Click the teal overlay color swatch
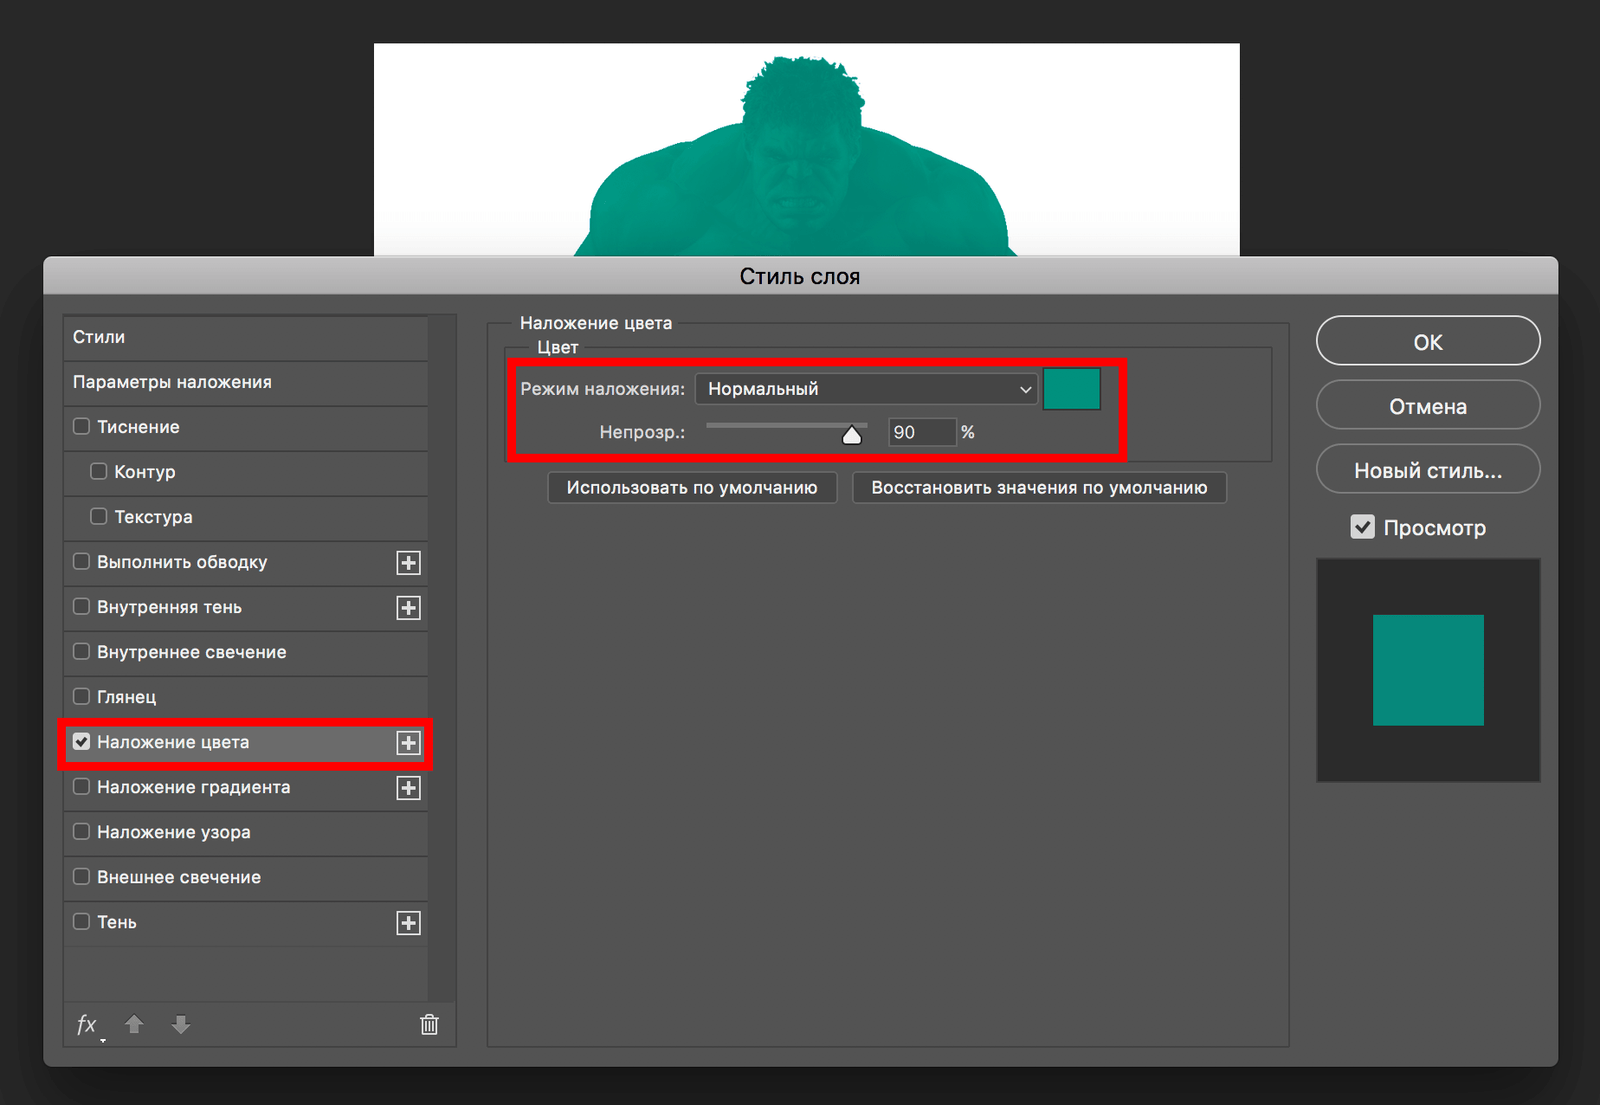 pyautogui.click(x=1071, y=389)
